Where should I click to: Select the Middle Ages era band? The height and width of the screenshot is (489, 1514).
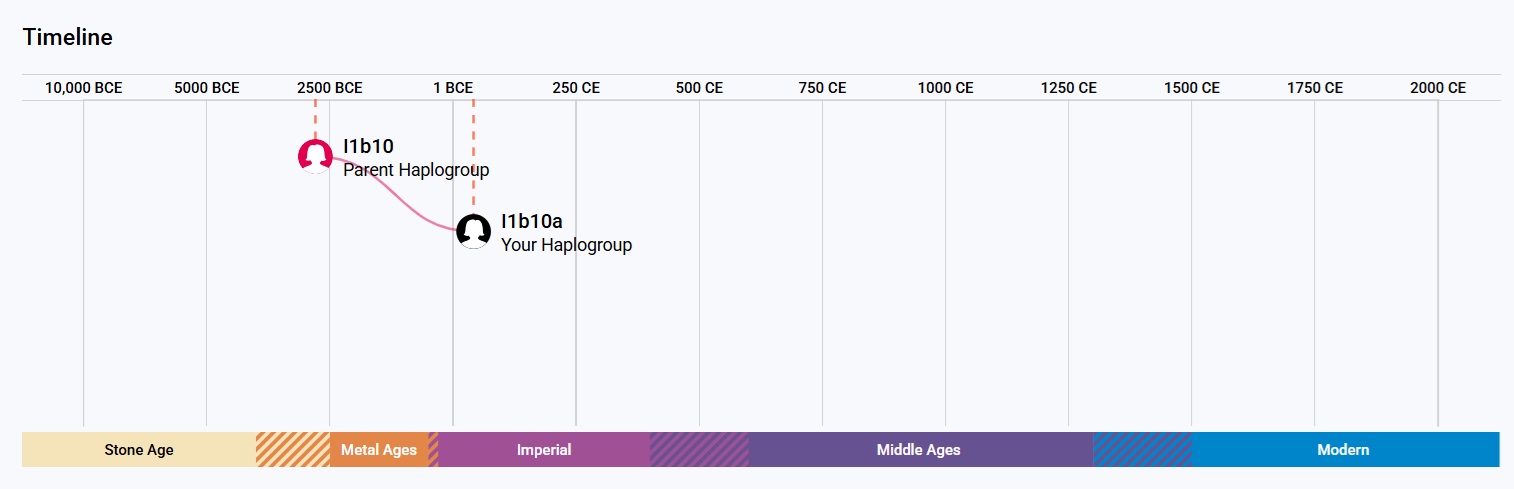(x=918, y=450)
